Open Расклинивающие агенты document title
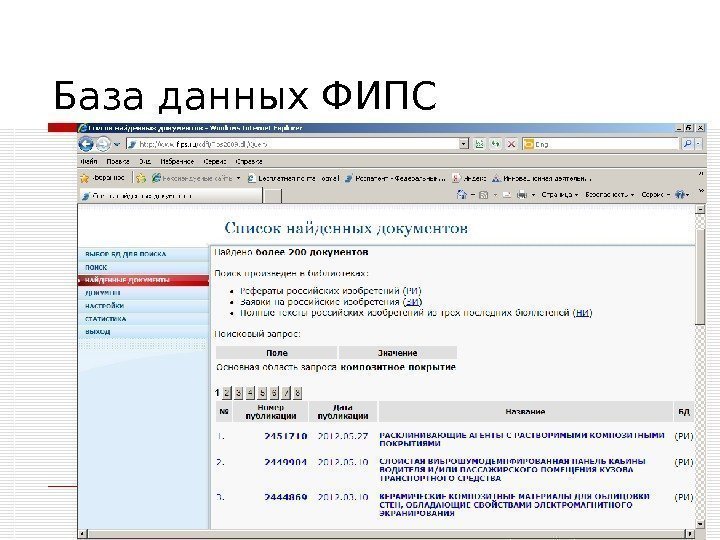The height and width of the screenshot is (540, 720). point(522,439)
